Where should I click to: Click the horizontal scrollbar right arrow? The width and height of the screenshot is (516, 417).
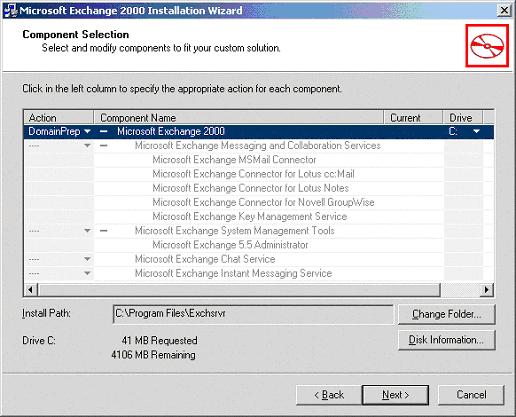coord(487,290)
